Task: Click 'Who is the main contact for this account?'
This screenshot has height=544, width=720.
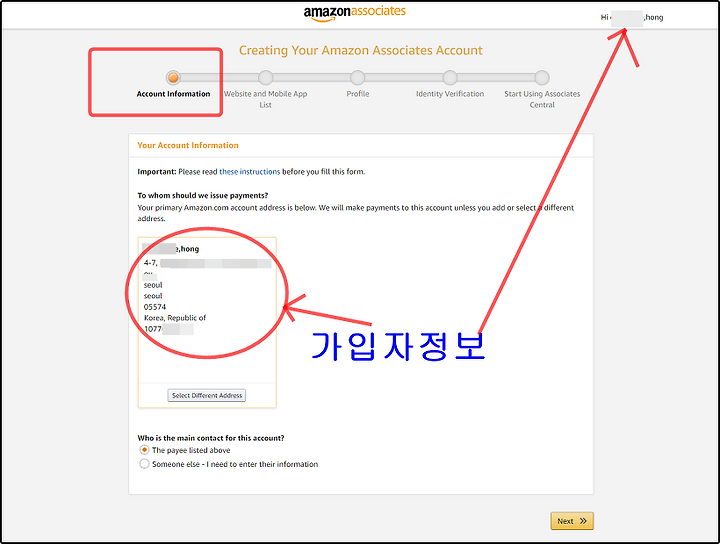Action: point(211,438)
